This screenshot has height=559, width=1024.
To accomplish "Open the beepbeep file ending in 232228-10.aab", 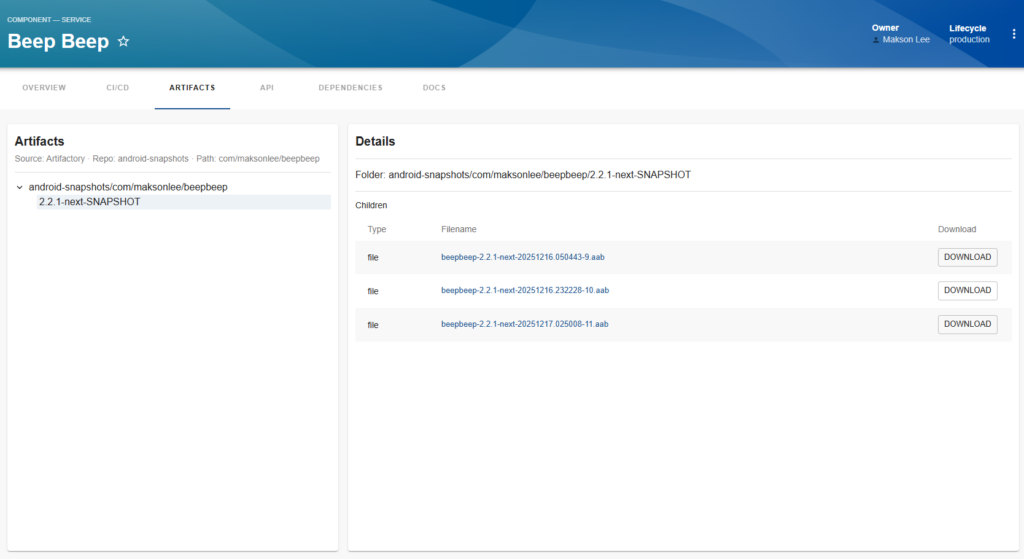I will [524, 290].
